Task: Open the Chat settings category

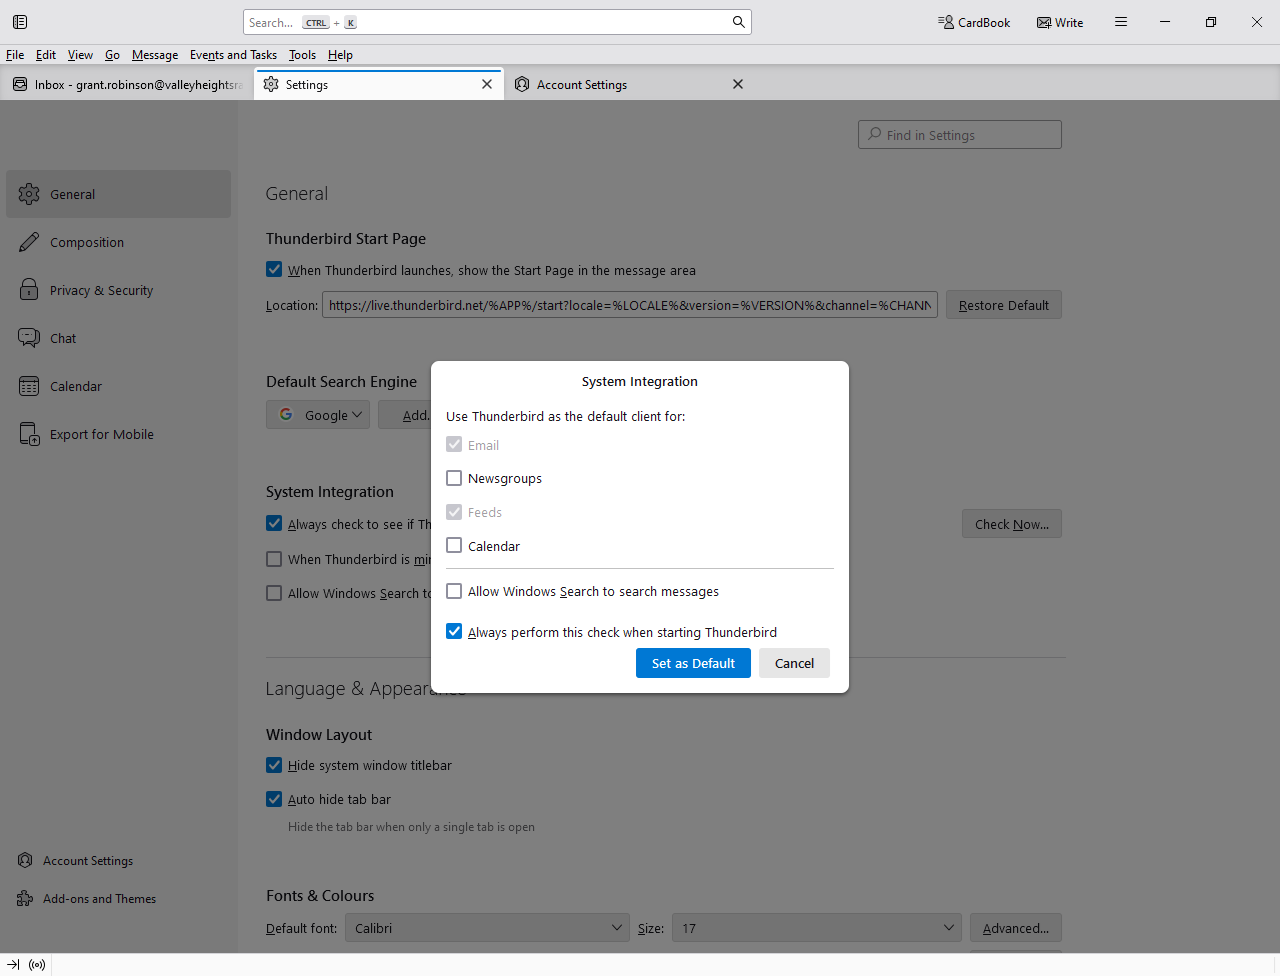Action: (118, 338)
